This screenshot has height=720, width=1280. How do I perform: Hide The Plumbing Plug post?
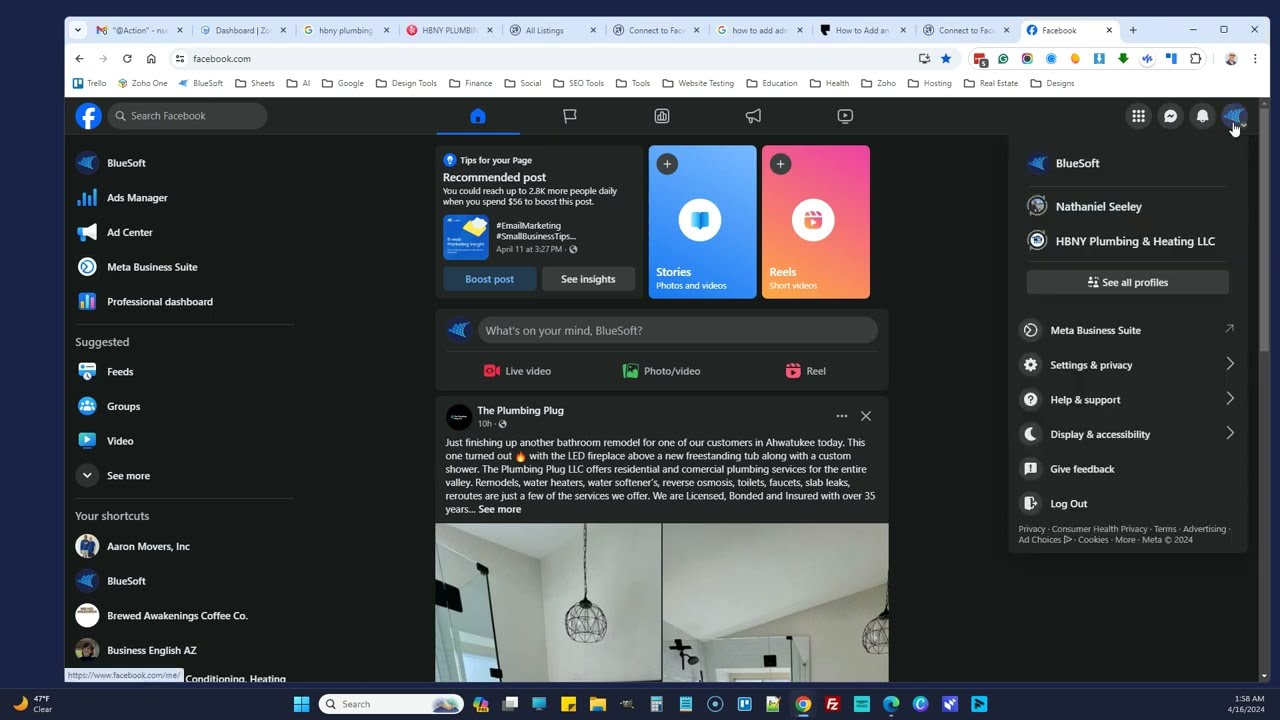coord(866,416)
